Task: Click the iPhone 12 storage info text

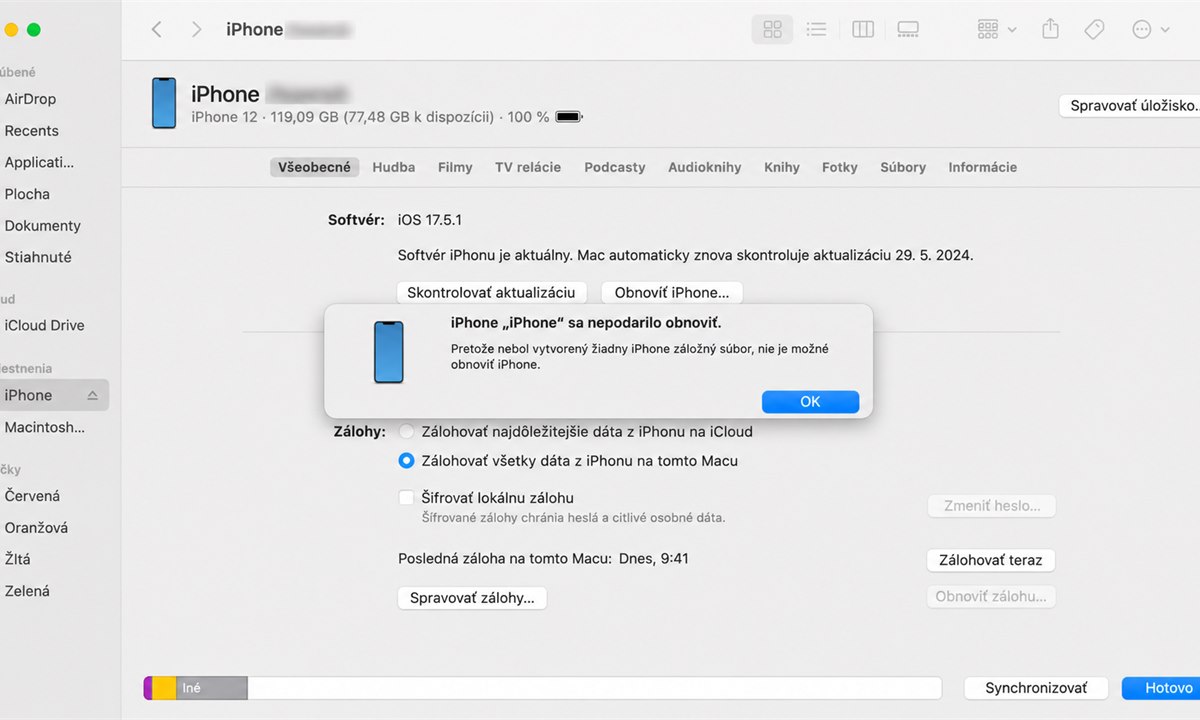Action: coord(370,117)
